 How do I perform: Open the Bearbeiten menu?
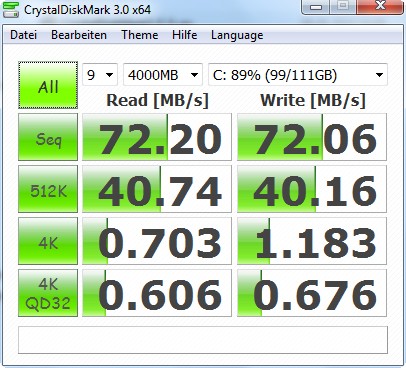79,35
